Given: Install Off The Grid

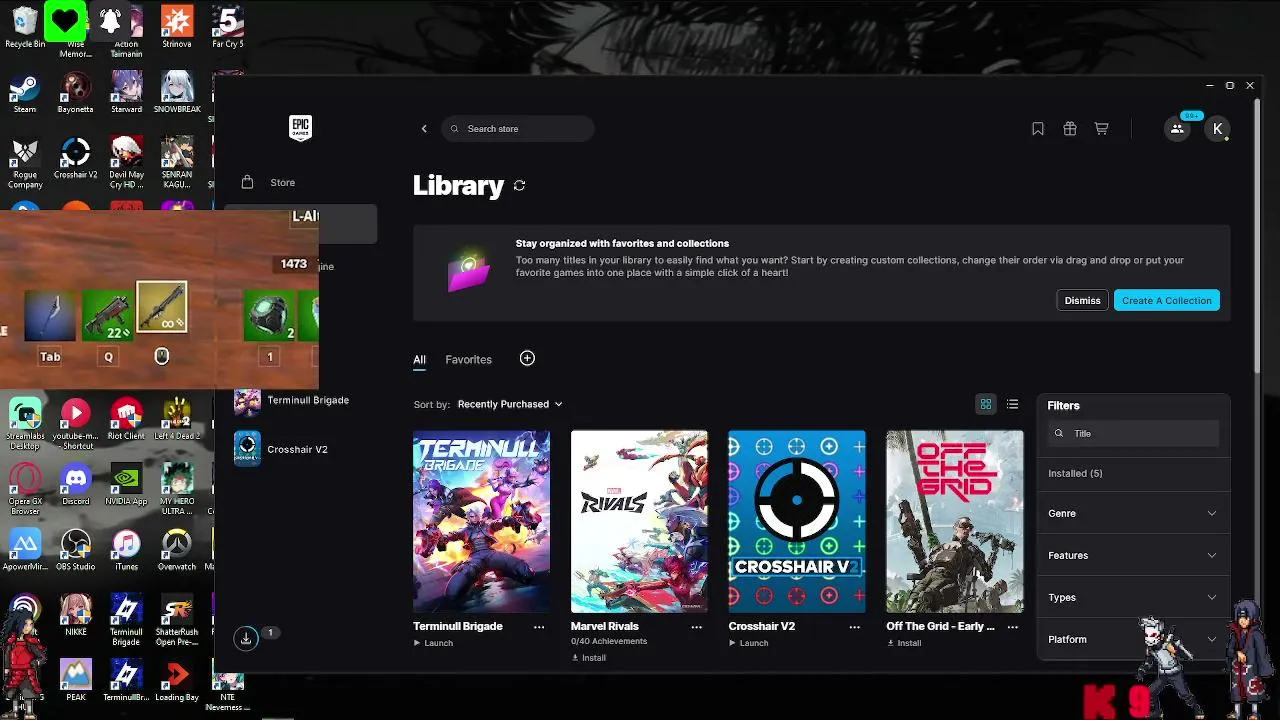Looking at the screenshot, I should (904, 643).
